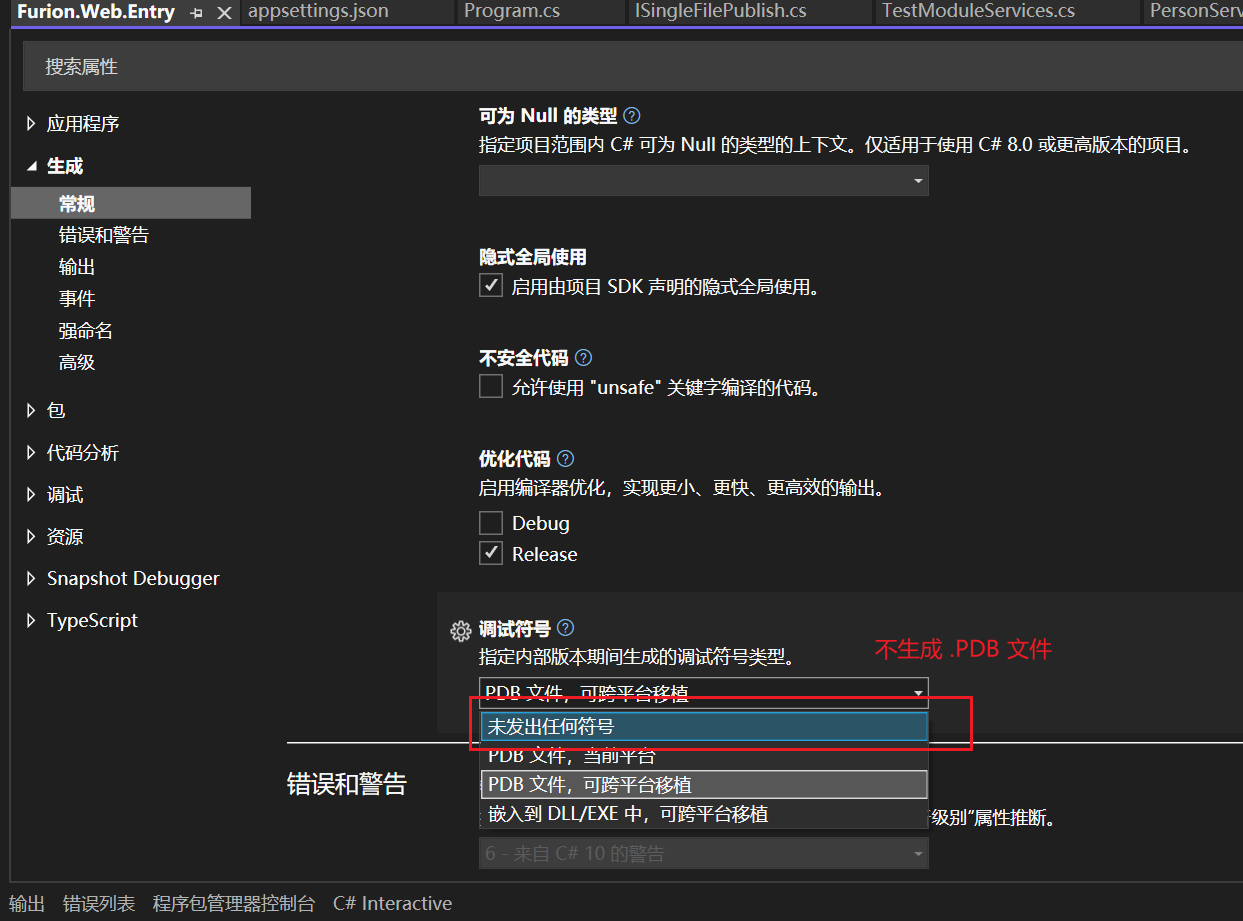Click help icon beside 优化代码
This screenshot has height=921, width=1243.
tap(565, 459)
